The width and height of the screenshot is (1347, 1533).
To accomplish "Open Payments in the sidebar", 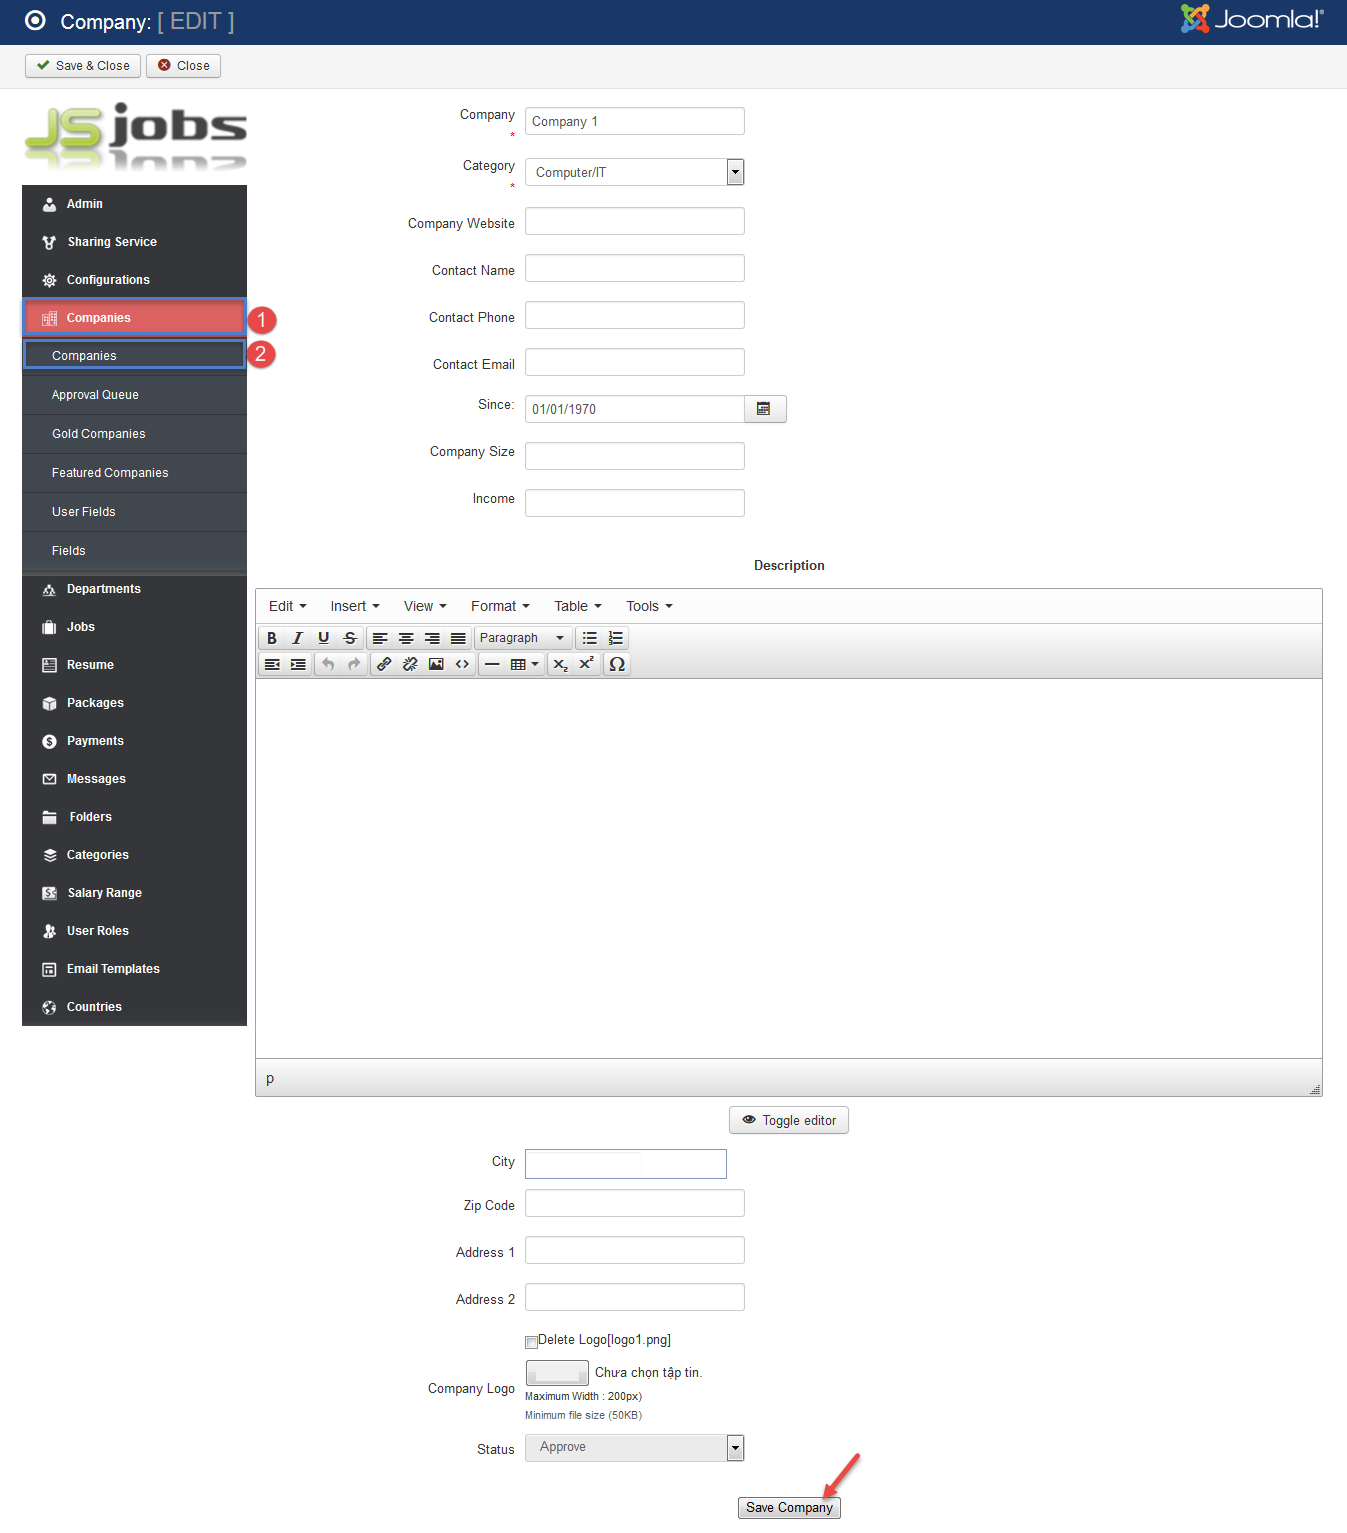I will (134, 741).
